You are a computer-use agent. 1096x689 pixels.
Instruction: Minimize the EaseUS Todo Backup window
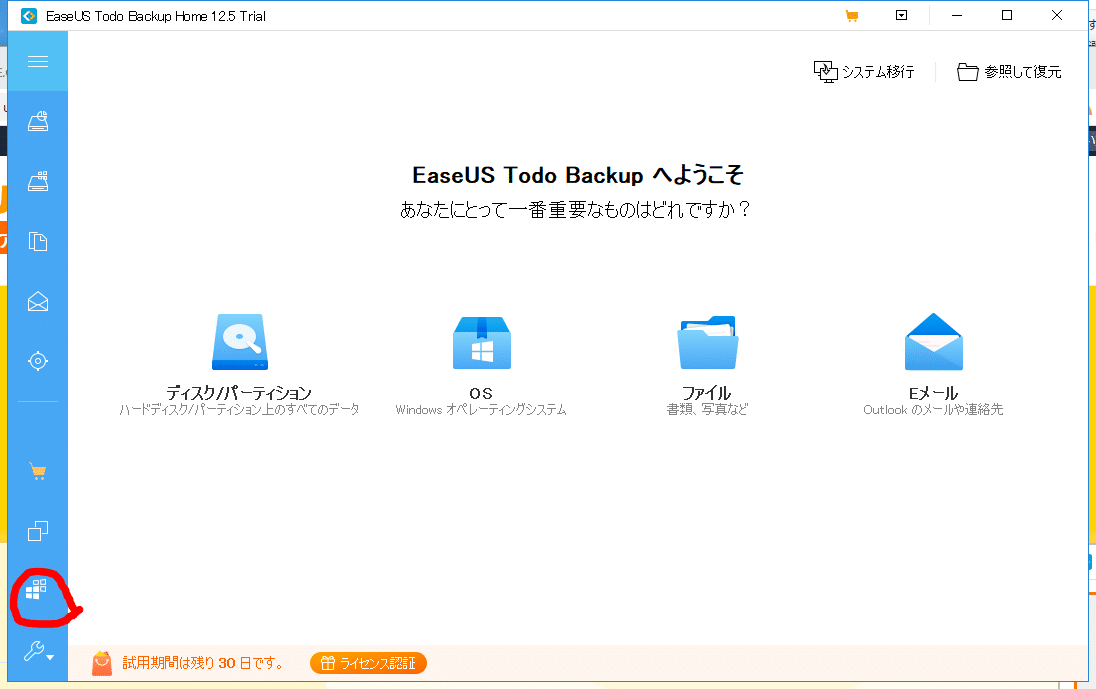pyautogui.click(x=957, y=15)
